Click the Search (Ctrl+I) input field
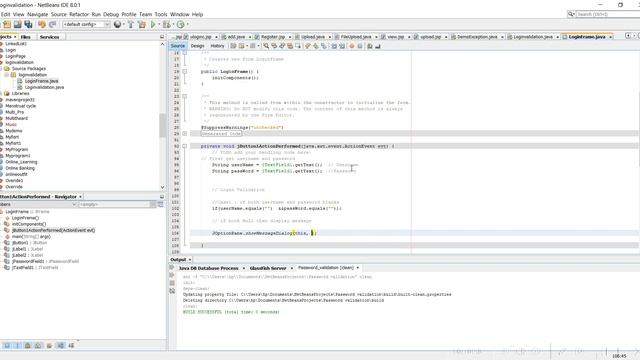Image resolution: width=640 pixels, height=360 pixels. coord(608,14)
